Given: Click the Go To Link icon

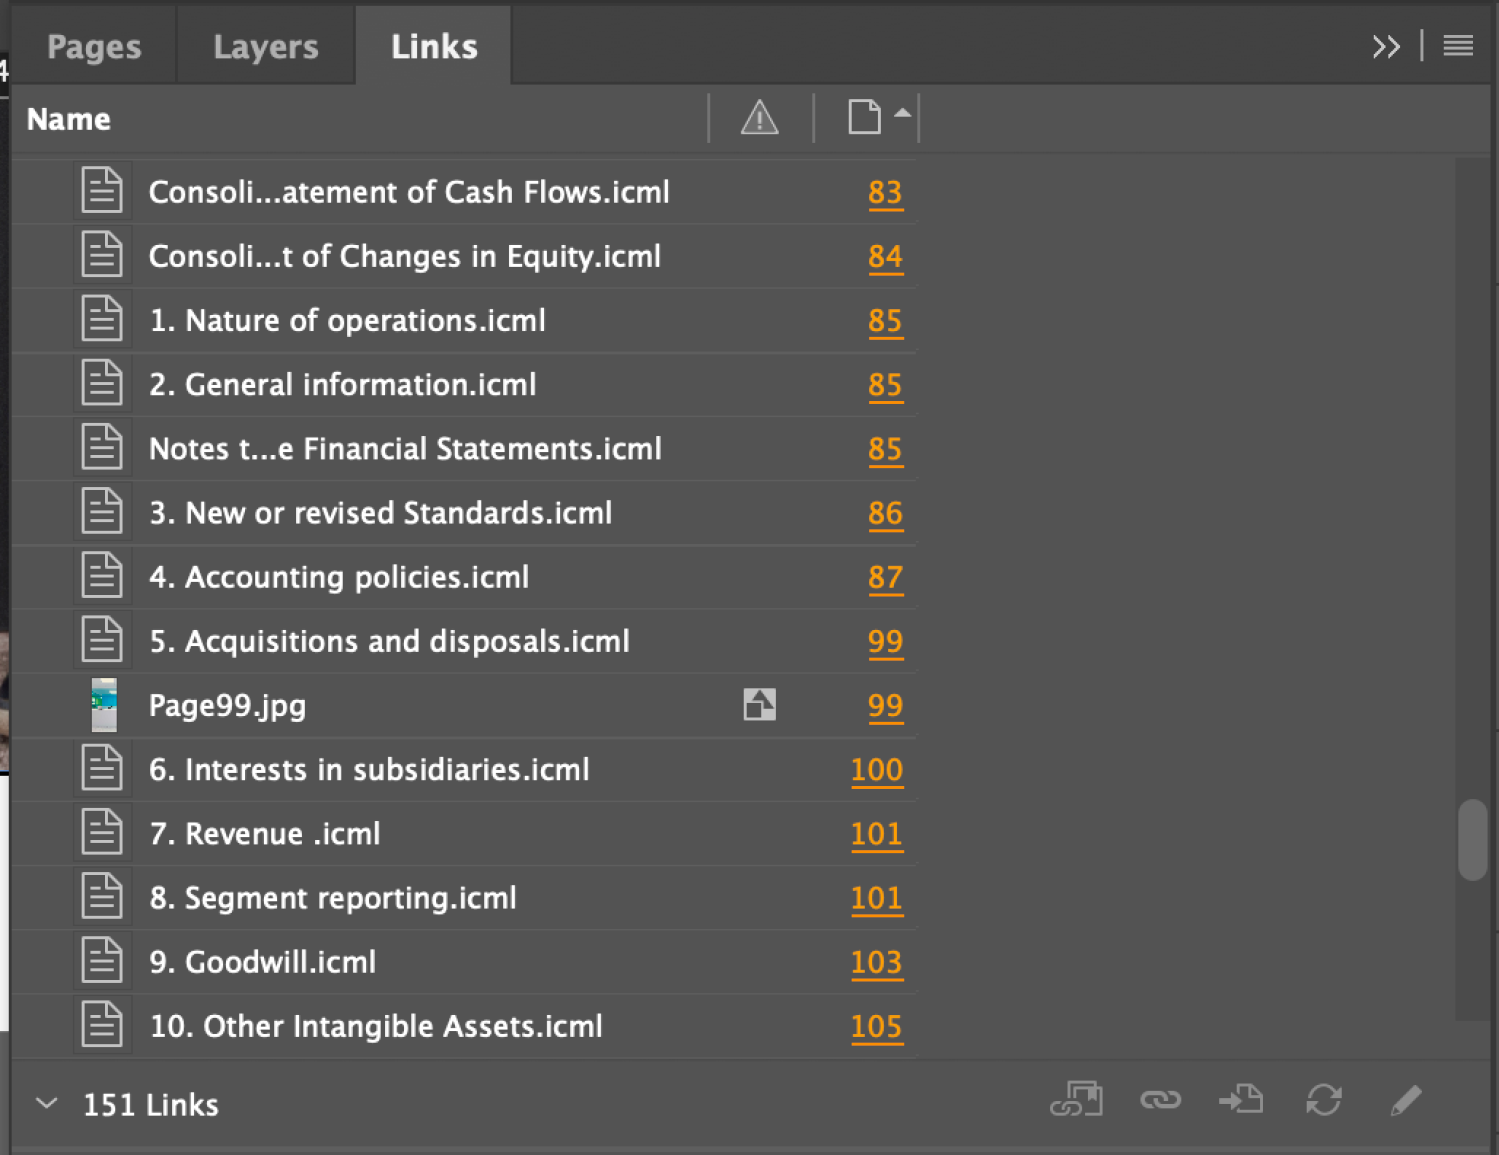Looking at the screenshot, I should (x=1241, y=1100).
